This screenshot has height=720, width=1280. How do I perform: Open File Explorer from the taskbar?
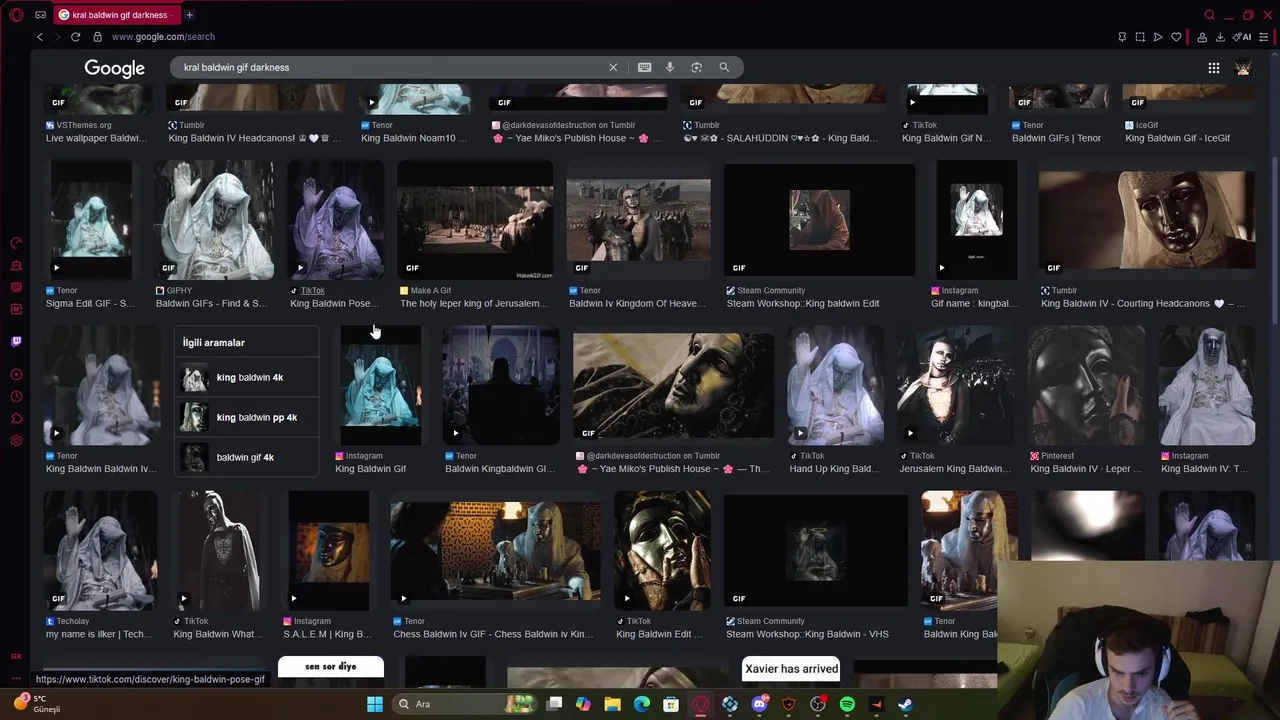click(x=612, y=704)
